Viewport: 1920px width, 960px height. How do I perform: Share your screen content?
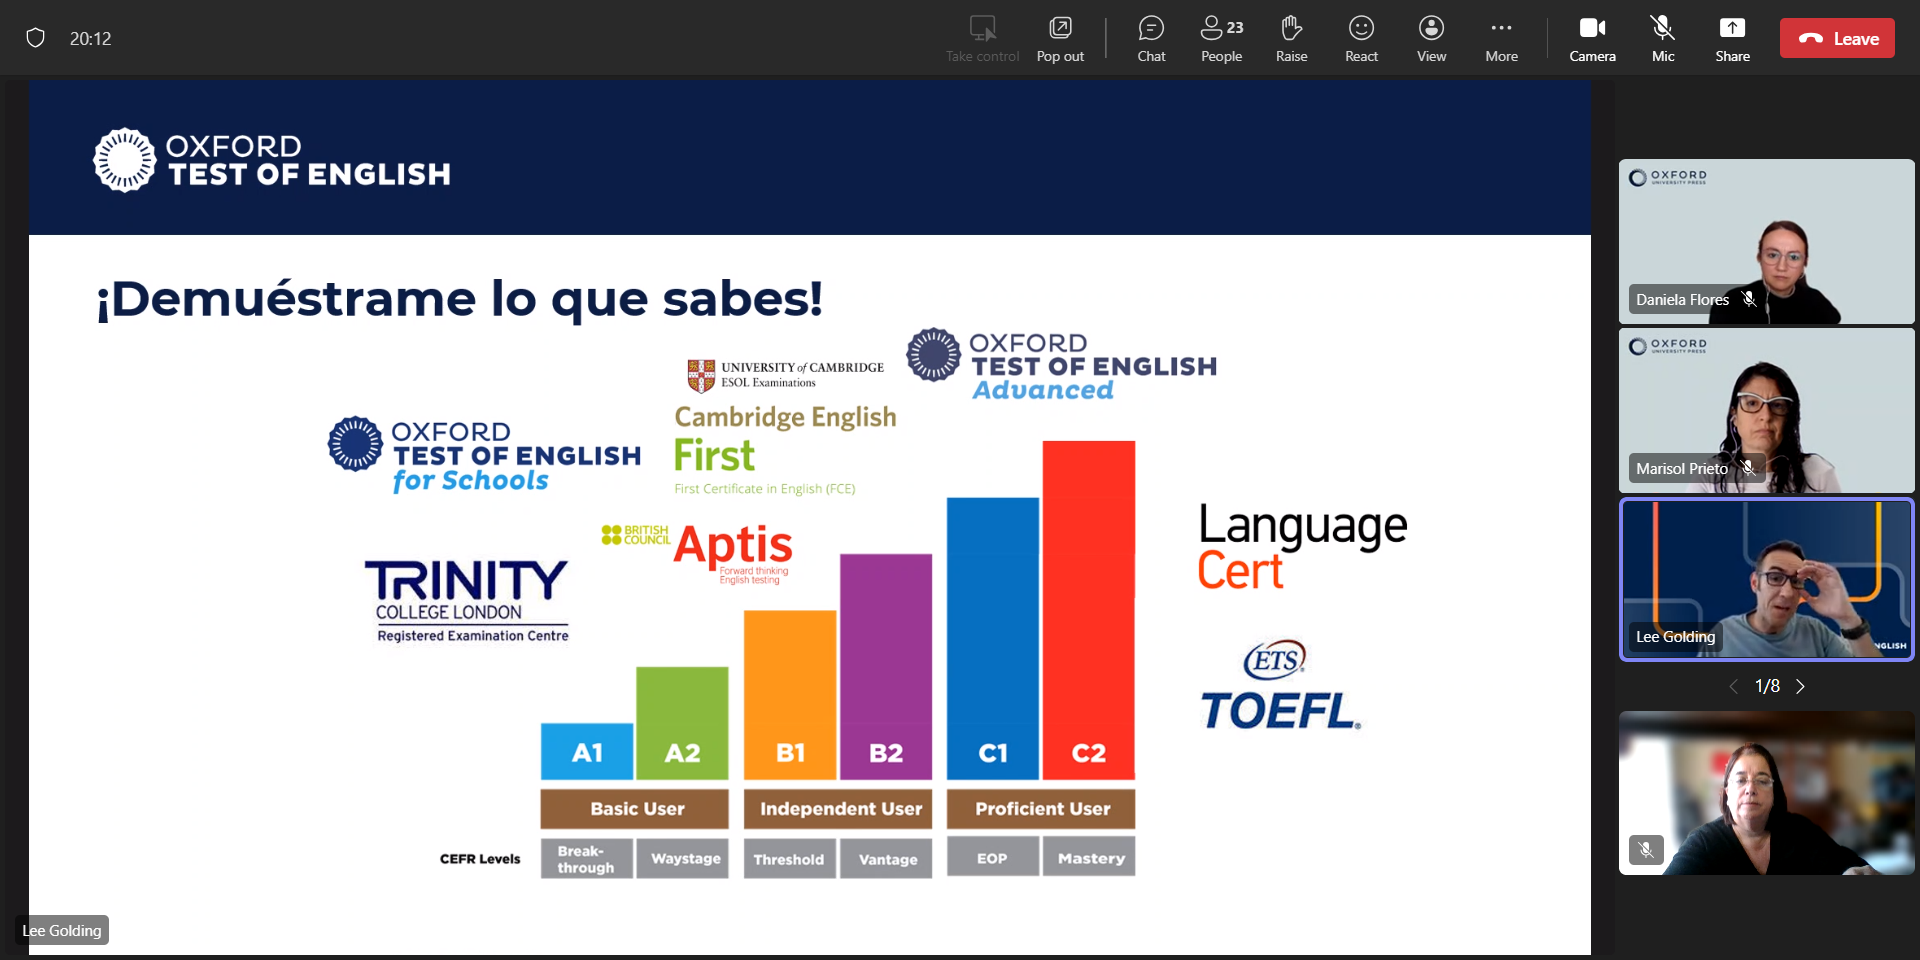1732,39
